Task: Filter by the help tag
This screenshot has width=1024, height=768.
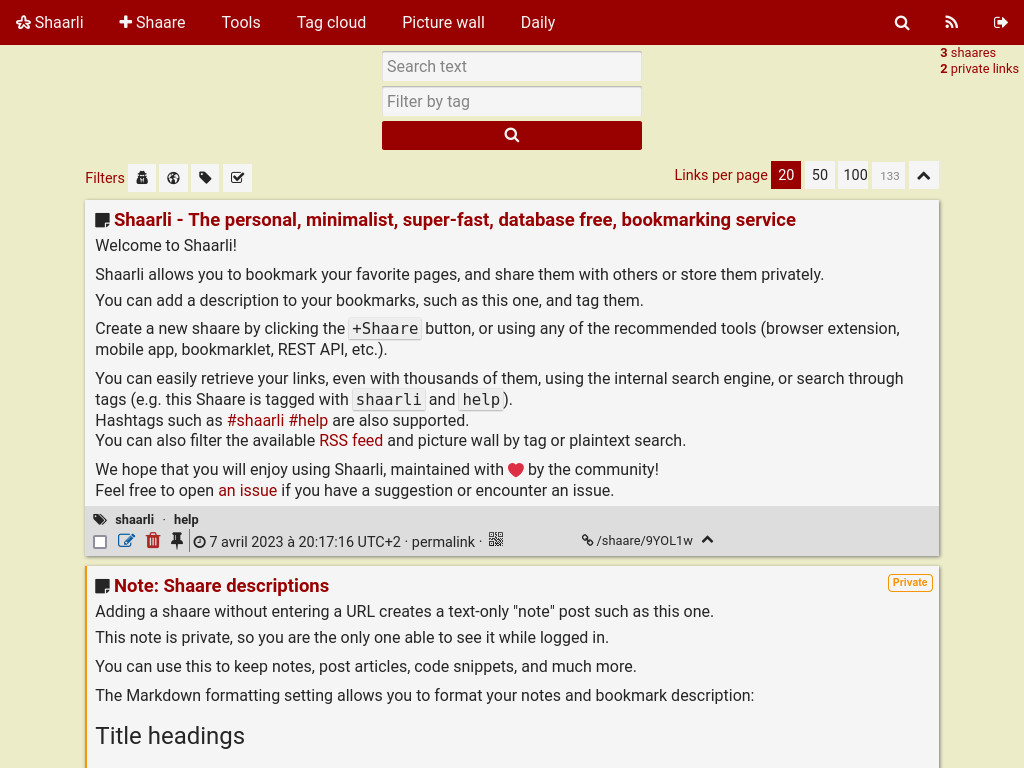Action: 186,520
